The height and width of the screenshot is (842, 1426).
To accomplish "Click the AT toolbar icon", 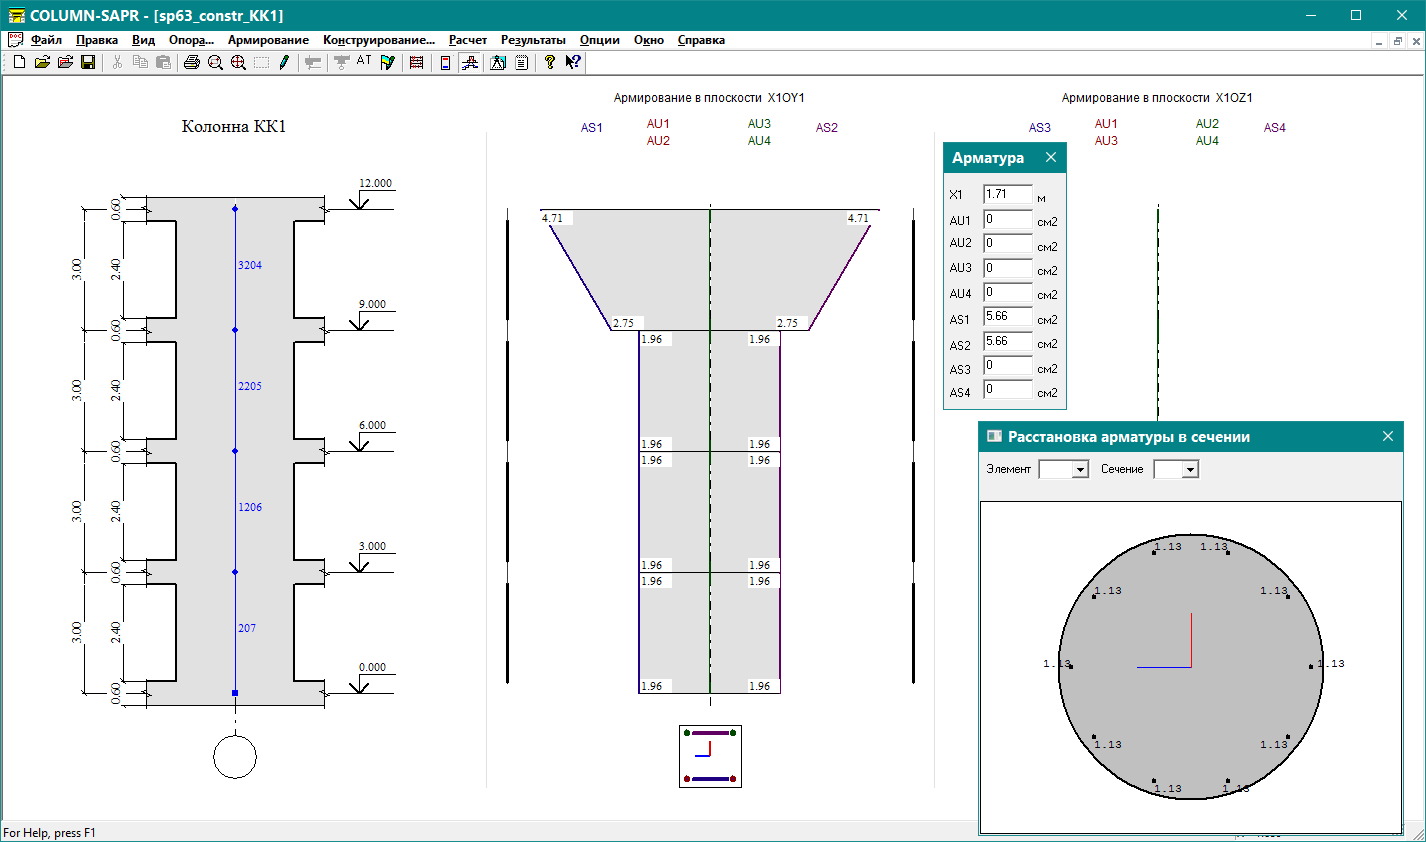I will pyautogui.click(x=364, y=62).
